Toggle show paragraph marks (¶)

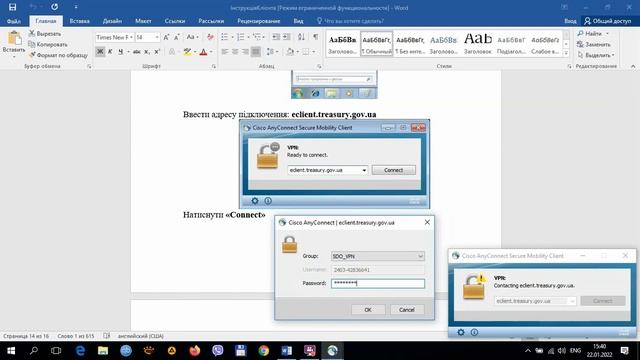pos(316,37)
